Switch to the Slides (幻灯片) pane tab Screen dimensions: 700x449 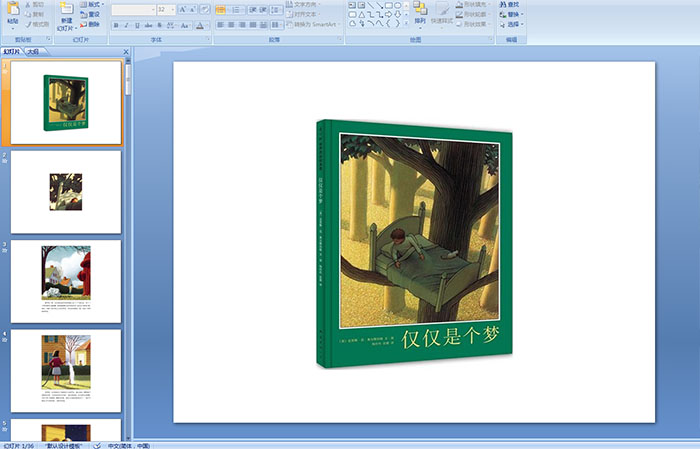tap(12, 52)
